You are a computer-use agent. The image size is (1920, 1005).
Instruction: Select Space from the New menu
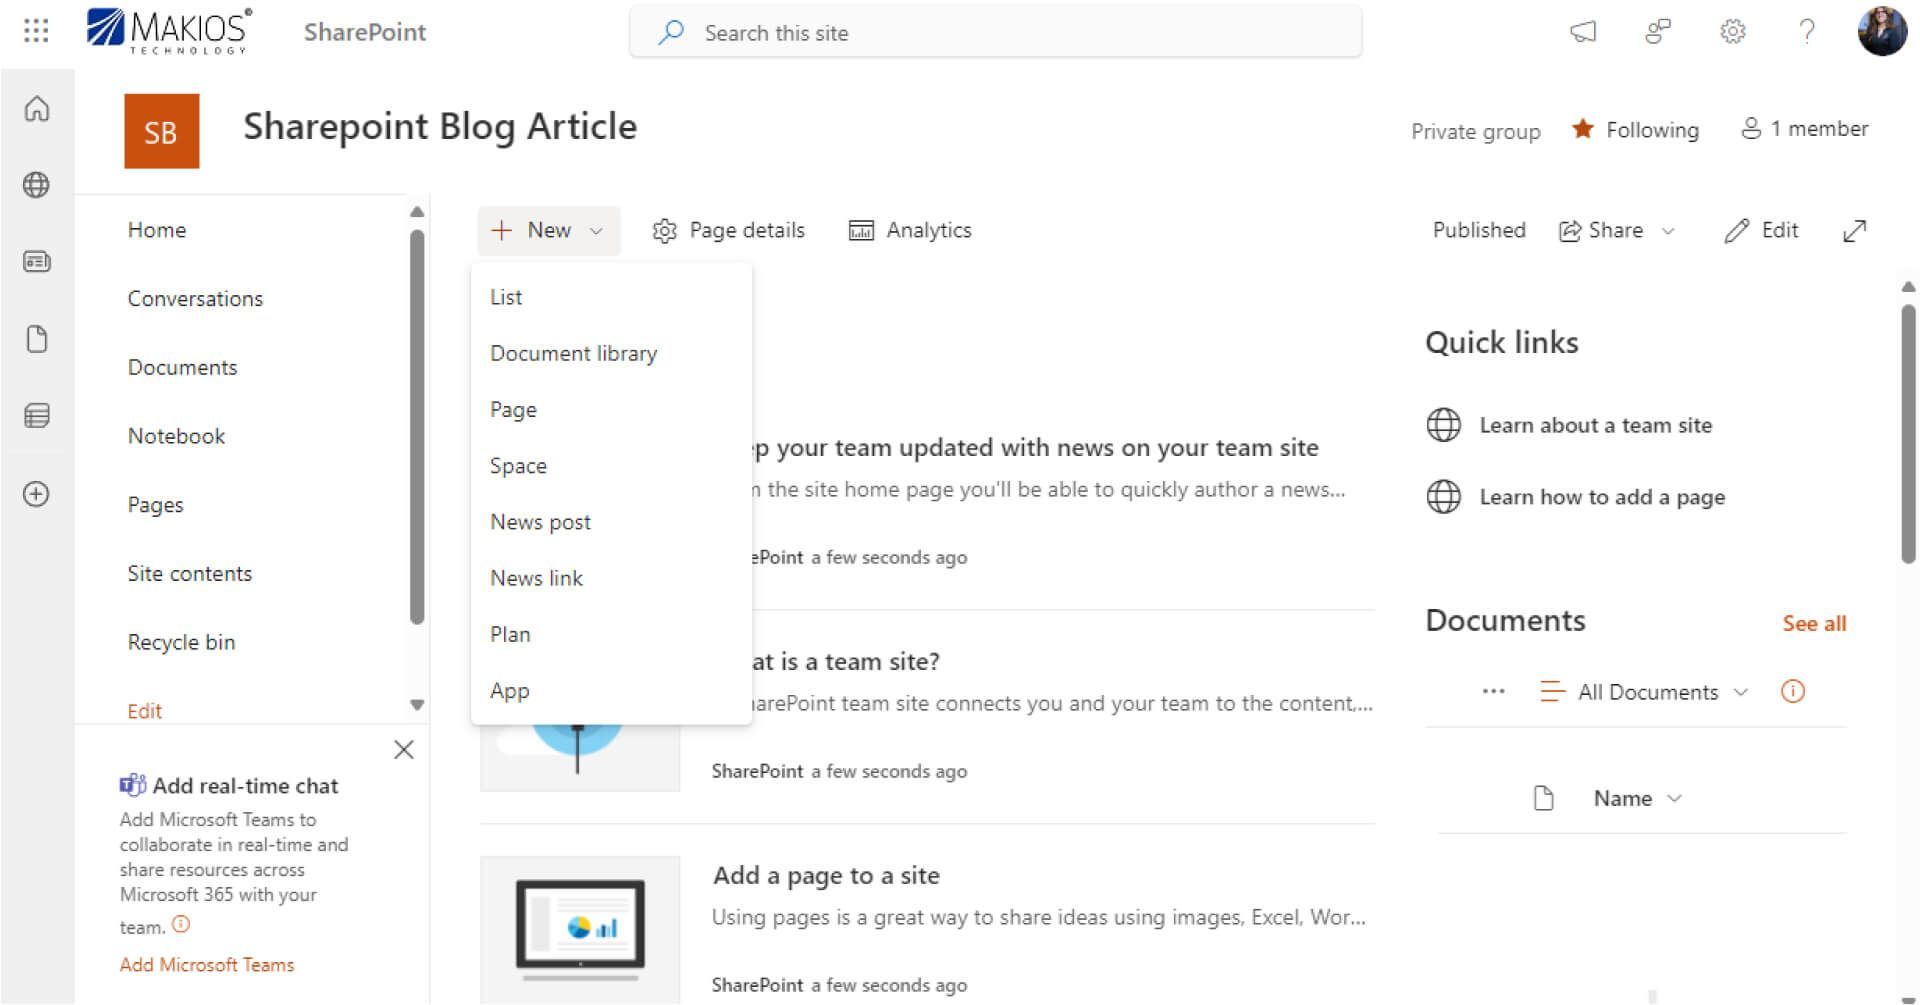(x=611, y=466)
